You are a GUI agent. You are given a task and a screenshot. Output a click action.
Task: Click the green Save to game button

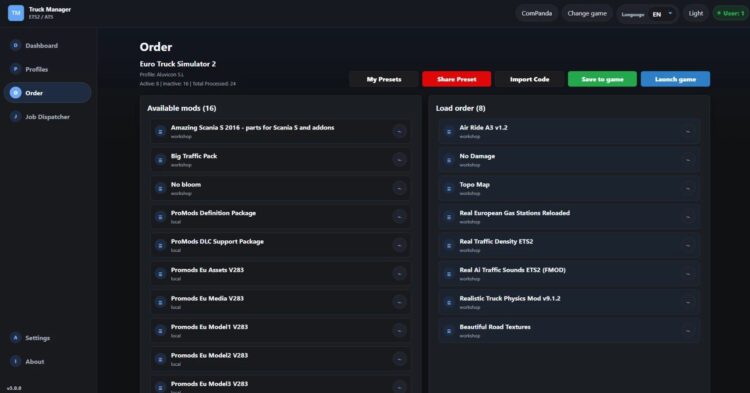[602, 79]
